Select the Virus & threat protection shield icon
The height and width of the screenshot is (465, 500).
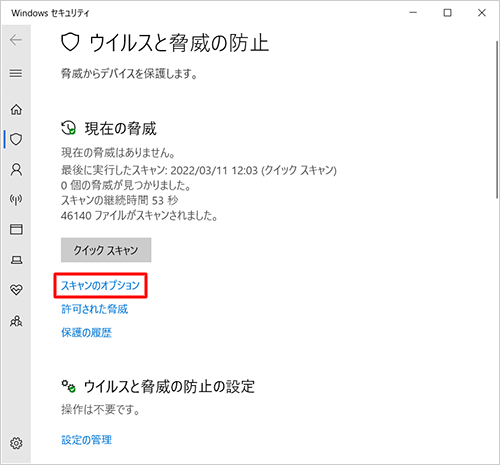coord(16,139)
